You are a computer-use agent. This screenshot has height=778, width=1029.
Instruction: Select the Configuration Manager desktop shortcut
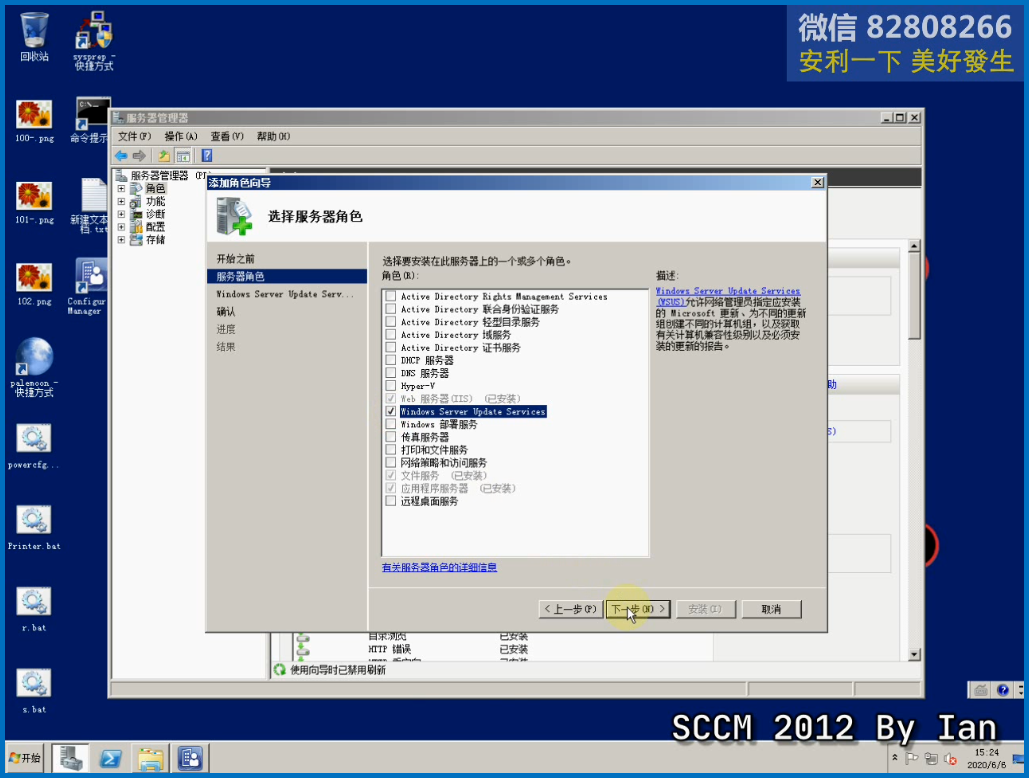pyautogui.click(x=87, y=287)
